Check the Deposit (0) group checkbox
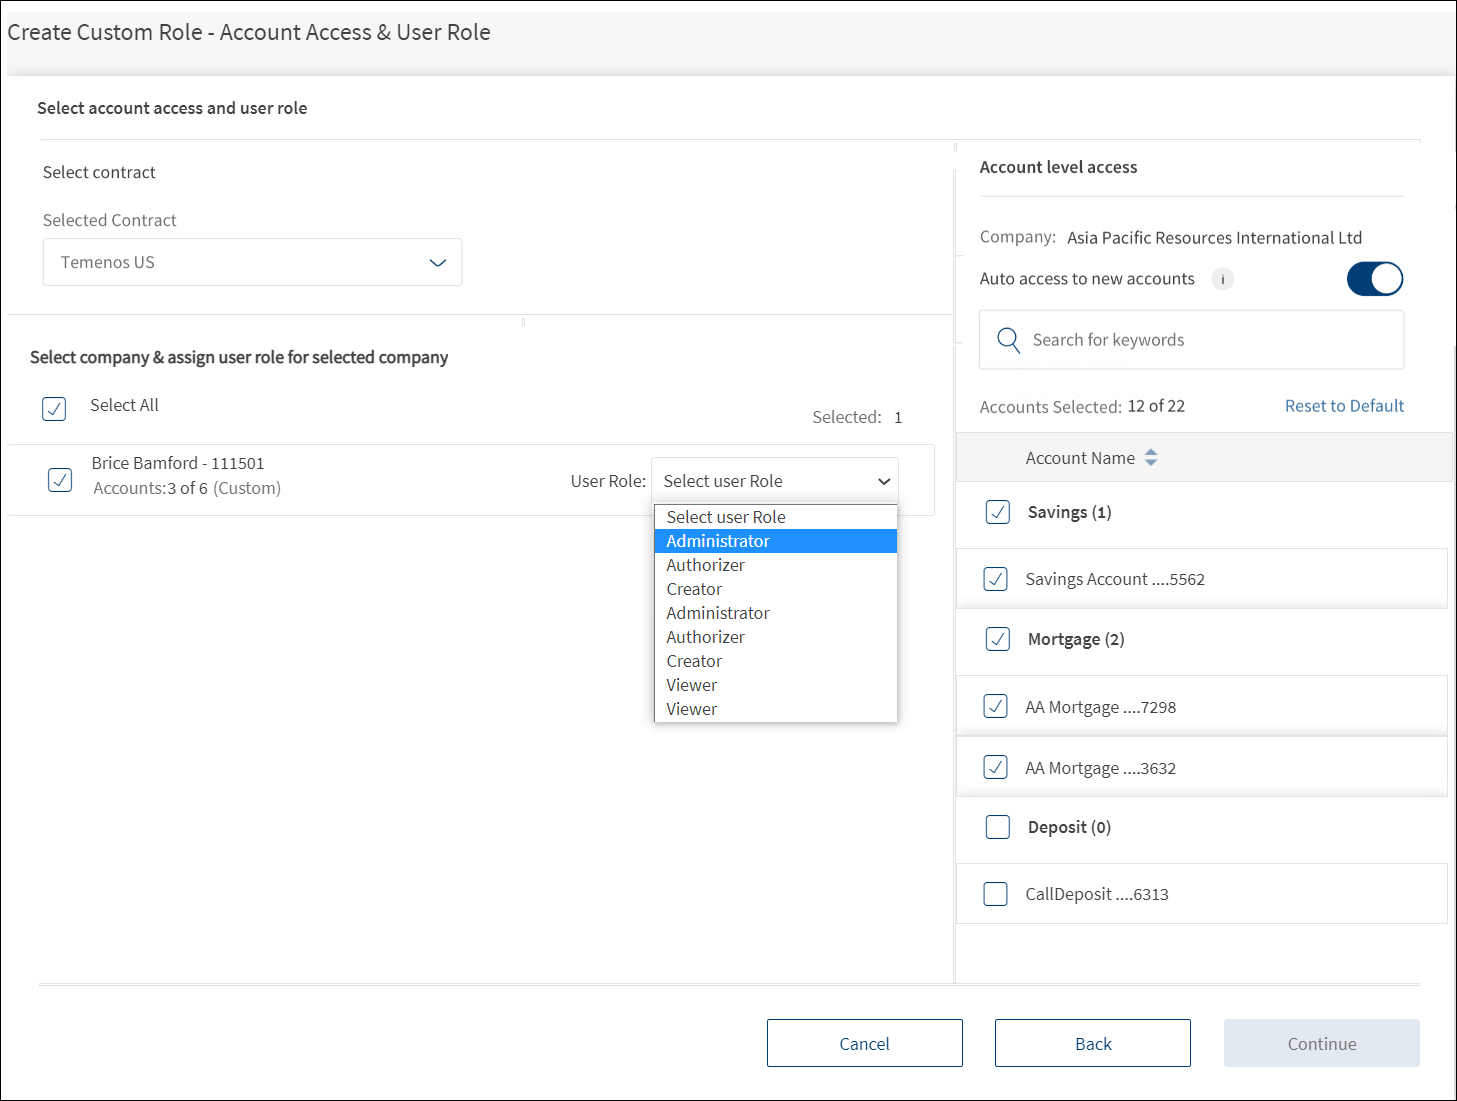 tap(998, 827)
